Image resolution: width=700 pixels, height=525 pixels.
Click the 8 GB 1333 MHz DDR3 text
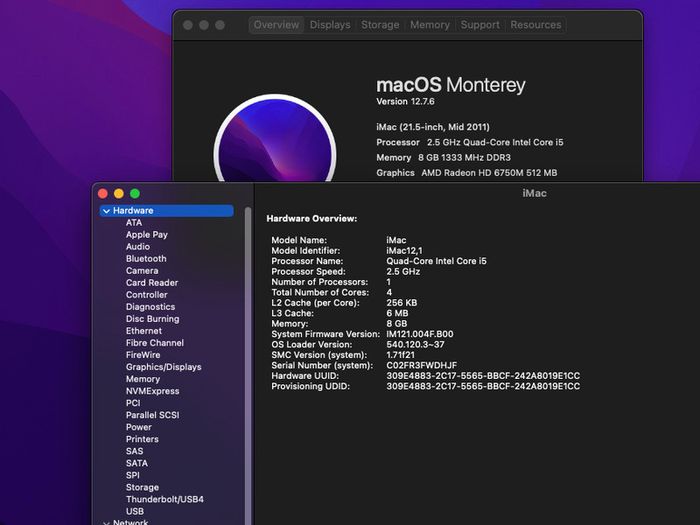(x=464, y=158)
